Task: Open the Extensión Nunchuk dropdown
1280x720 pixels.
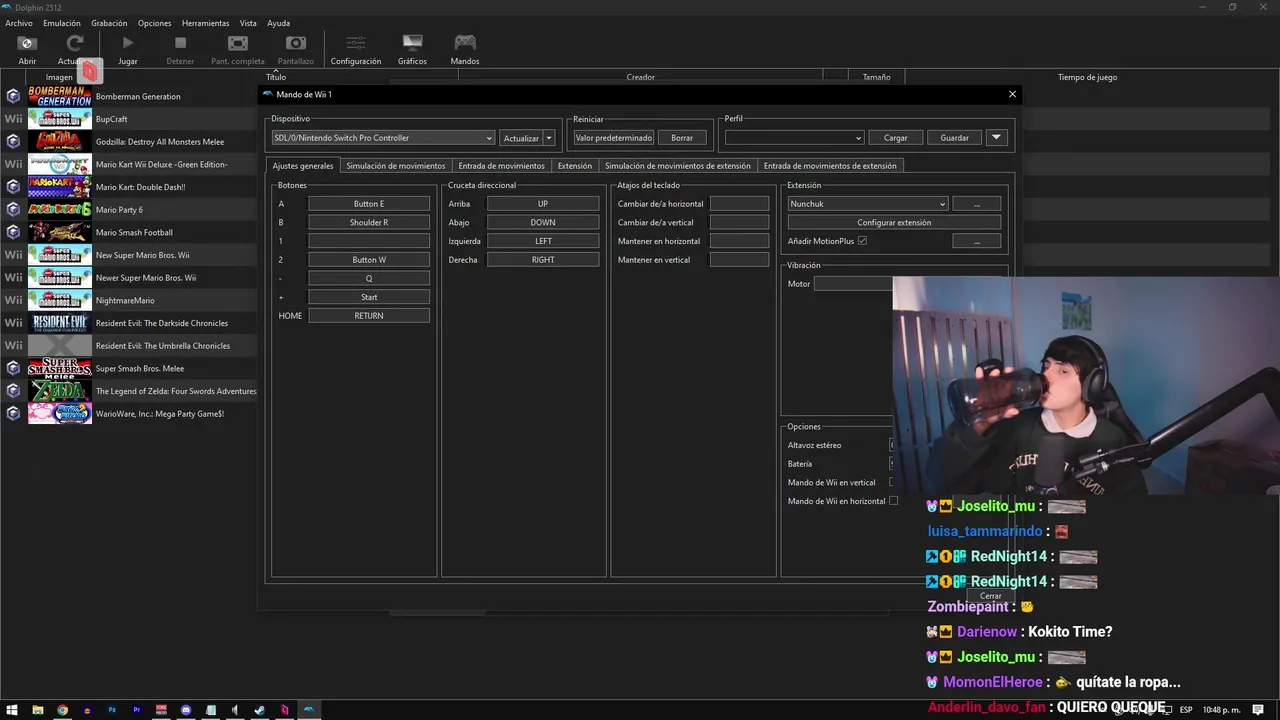Action: pyautogui.click(x=867, y=204)
